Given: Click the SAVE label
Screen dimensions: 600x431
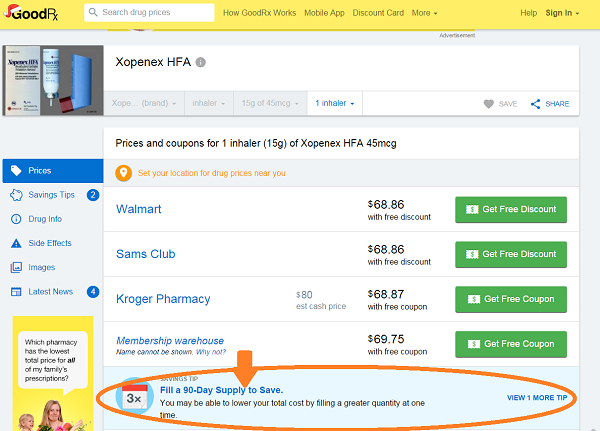Looking at the screenshot, I should point(508,104).
